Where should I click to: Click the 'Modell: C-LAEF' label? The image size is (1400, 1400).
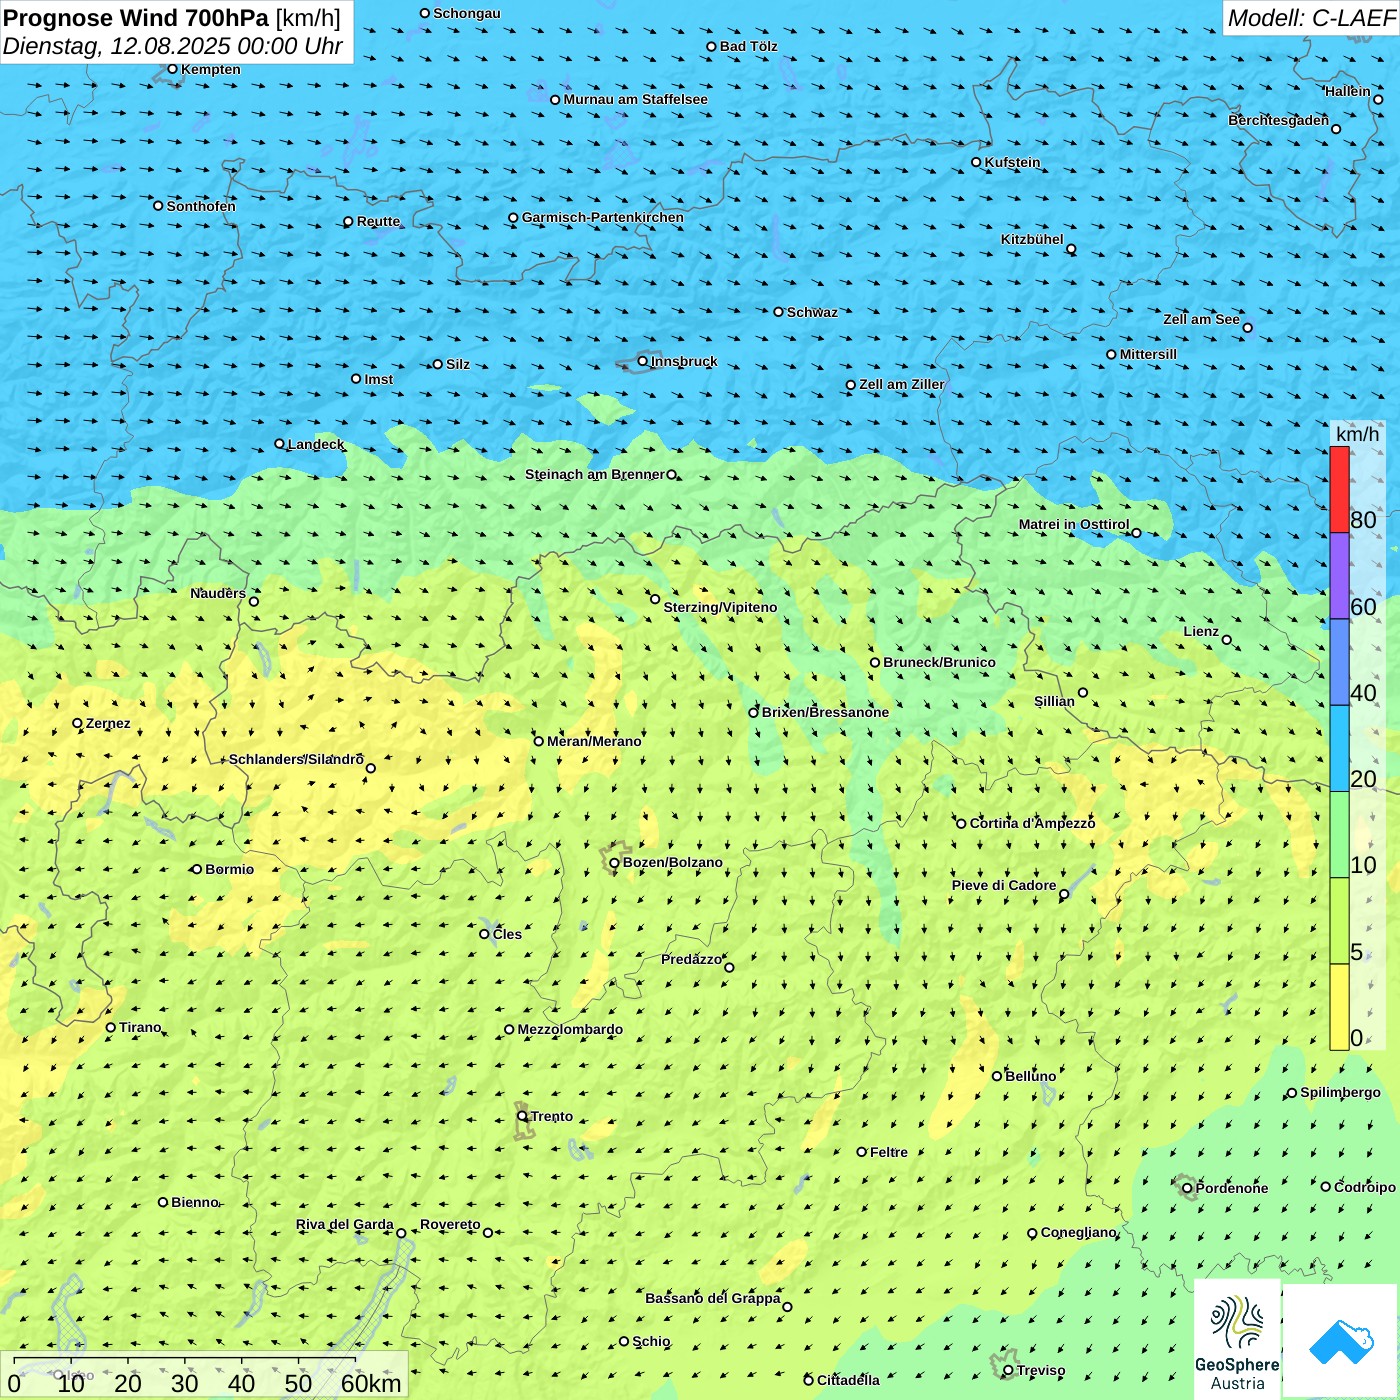coord(1311,18)
